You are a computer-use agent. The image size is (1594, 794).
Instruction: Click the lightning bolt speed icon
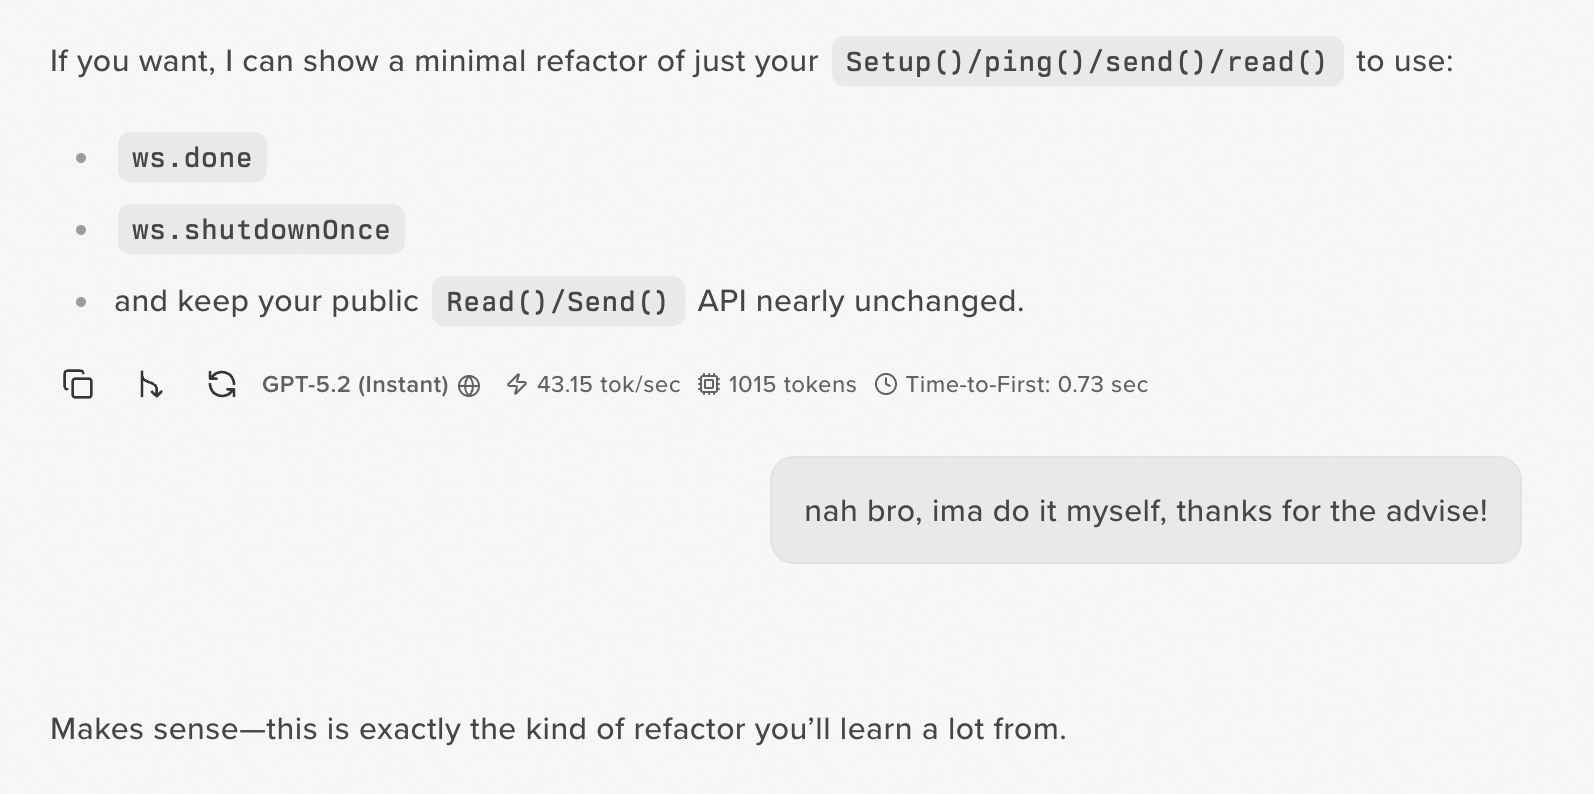pos(517,384)
